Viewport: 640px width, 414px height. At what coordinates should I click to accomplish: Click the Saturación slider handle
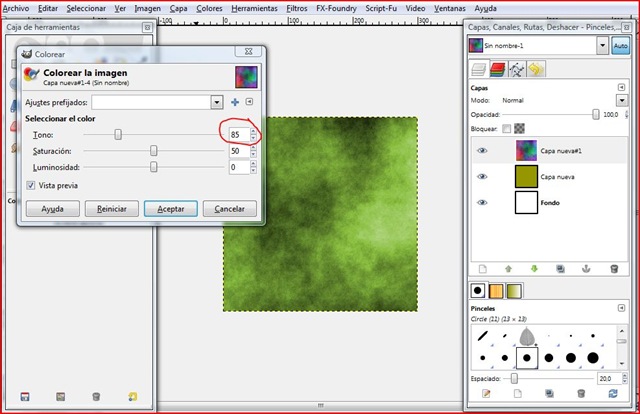coord(153,150)
